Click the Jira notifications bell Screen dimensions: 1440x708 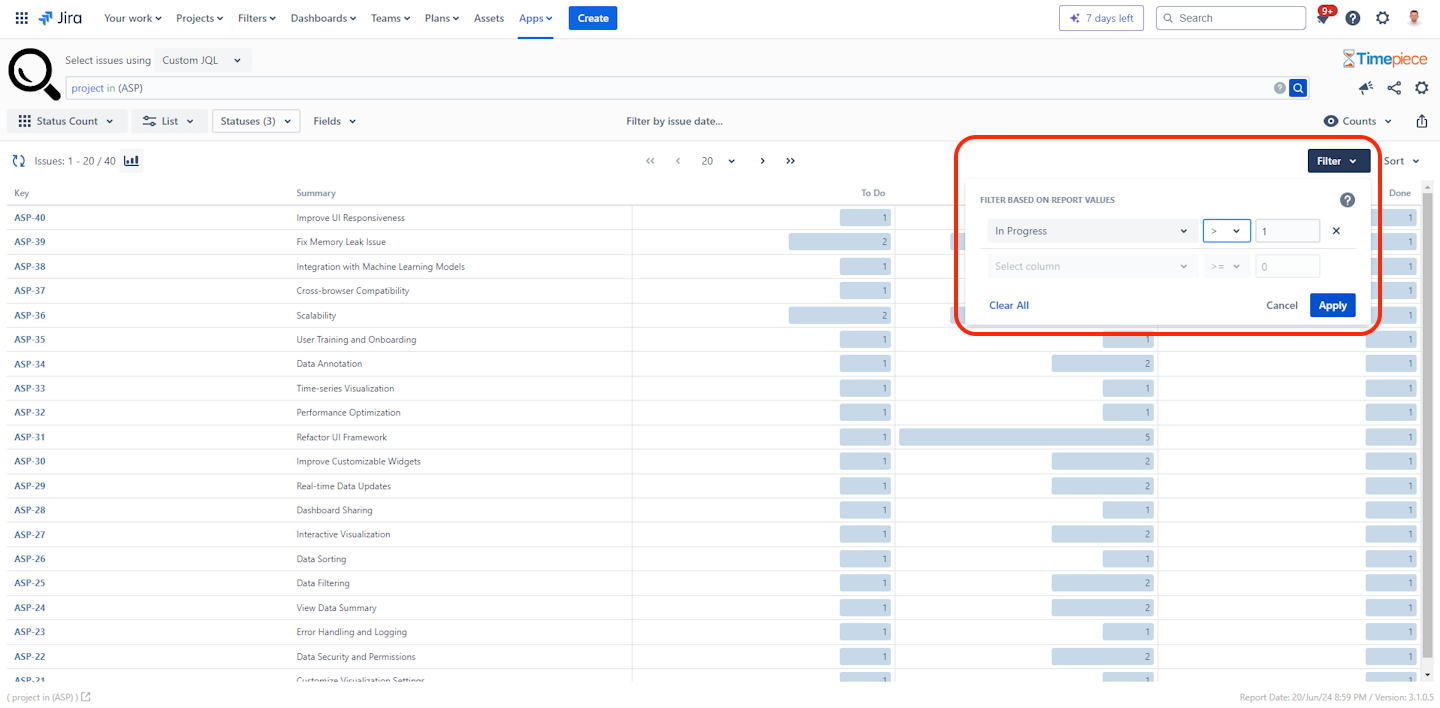tap(1322, 17)
